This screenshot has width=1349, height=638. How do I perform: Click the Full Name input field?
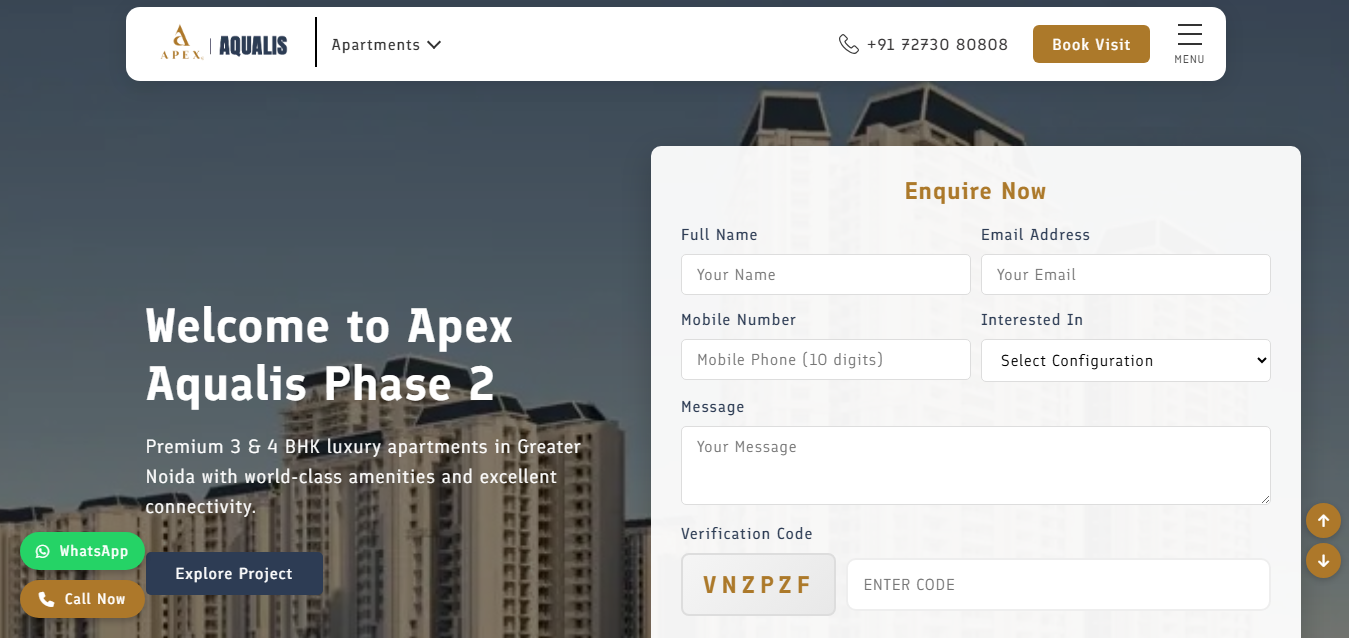826,274
